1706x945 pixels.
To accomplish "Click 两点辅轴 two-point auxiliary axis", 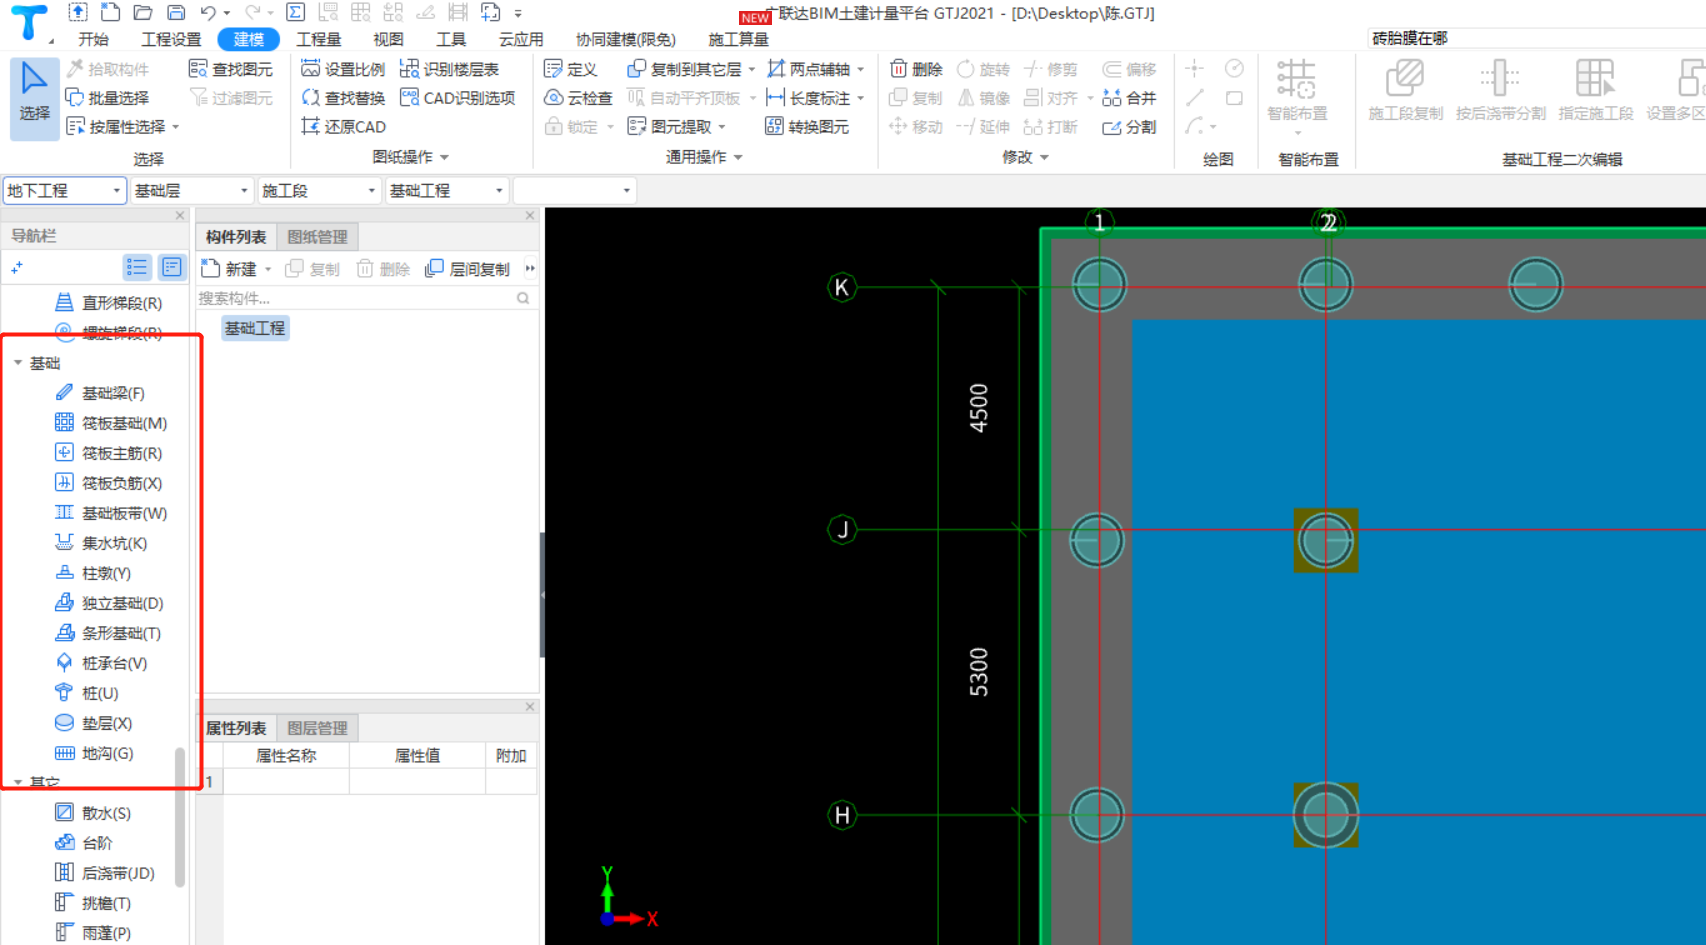I will (815, 69).
